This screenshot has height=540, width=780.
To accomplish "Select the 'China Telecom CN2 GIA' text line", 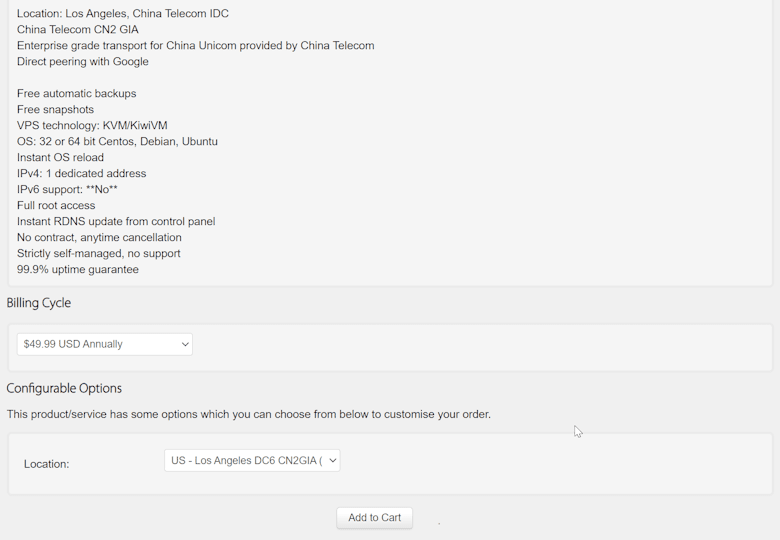I will point(78,30).
